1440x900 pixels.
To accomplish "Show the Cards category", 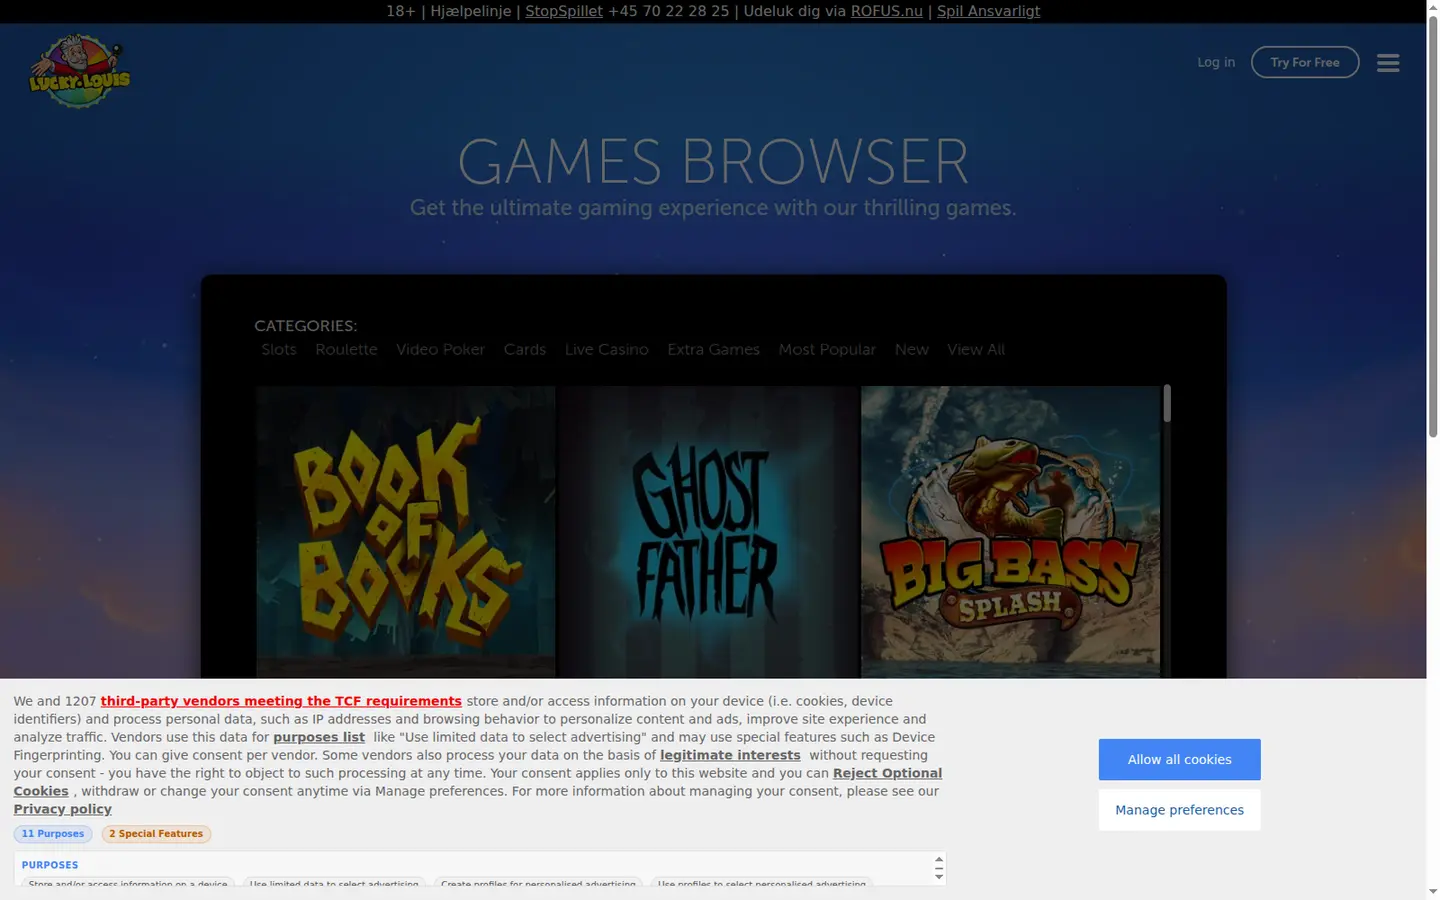I will tap(525, 350).
